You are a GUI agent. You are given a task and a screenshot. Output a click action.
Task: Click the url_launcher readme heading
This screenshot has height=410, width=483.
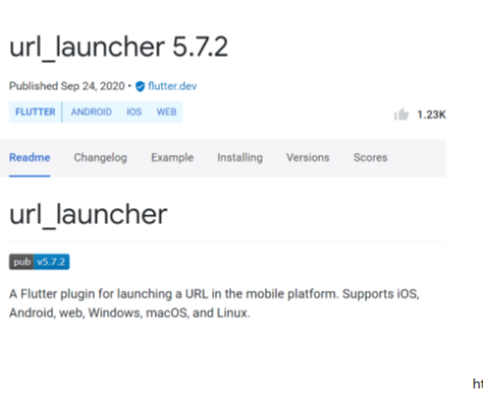tap(88, 215)
